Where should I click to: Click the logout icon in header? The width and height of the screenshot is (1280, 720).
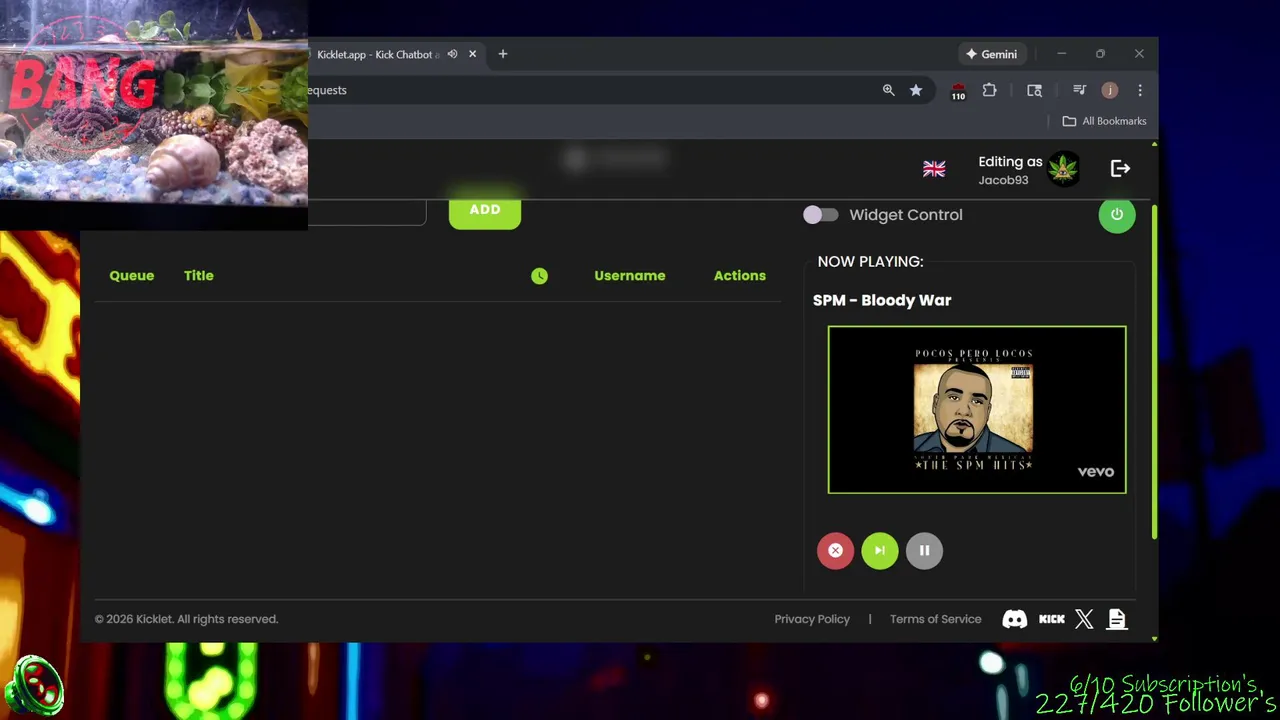[x=1120, y=169]
